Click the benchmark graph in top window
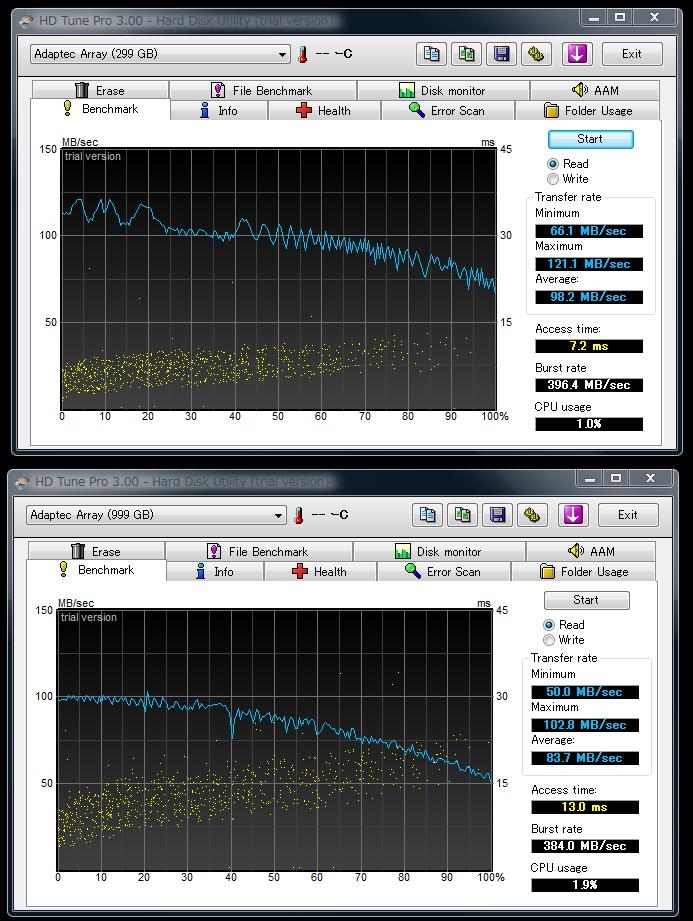Viewport: 693px width, 921px height. point(278,279)
